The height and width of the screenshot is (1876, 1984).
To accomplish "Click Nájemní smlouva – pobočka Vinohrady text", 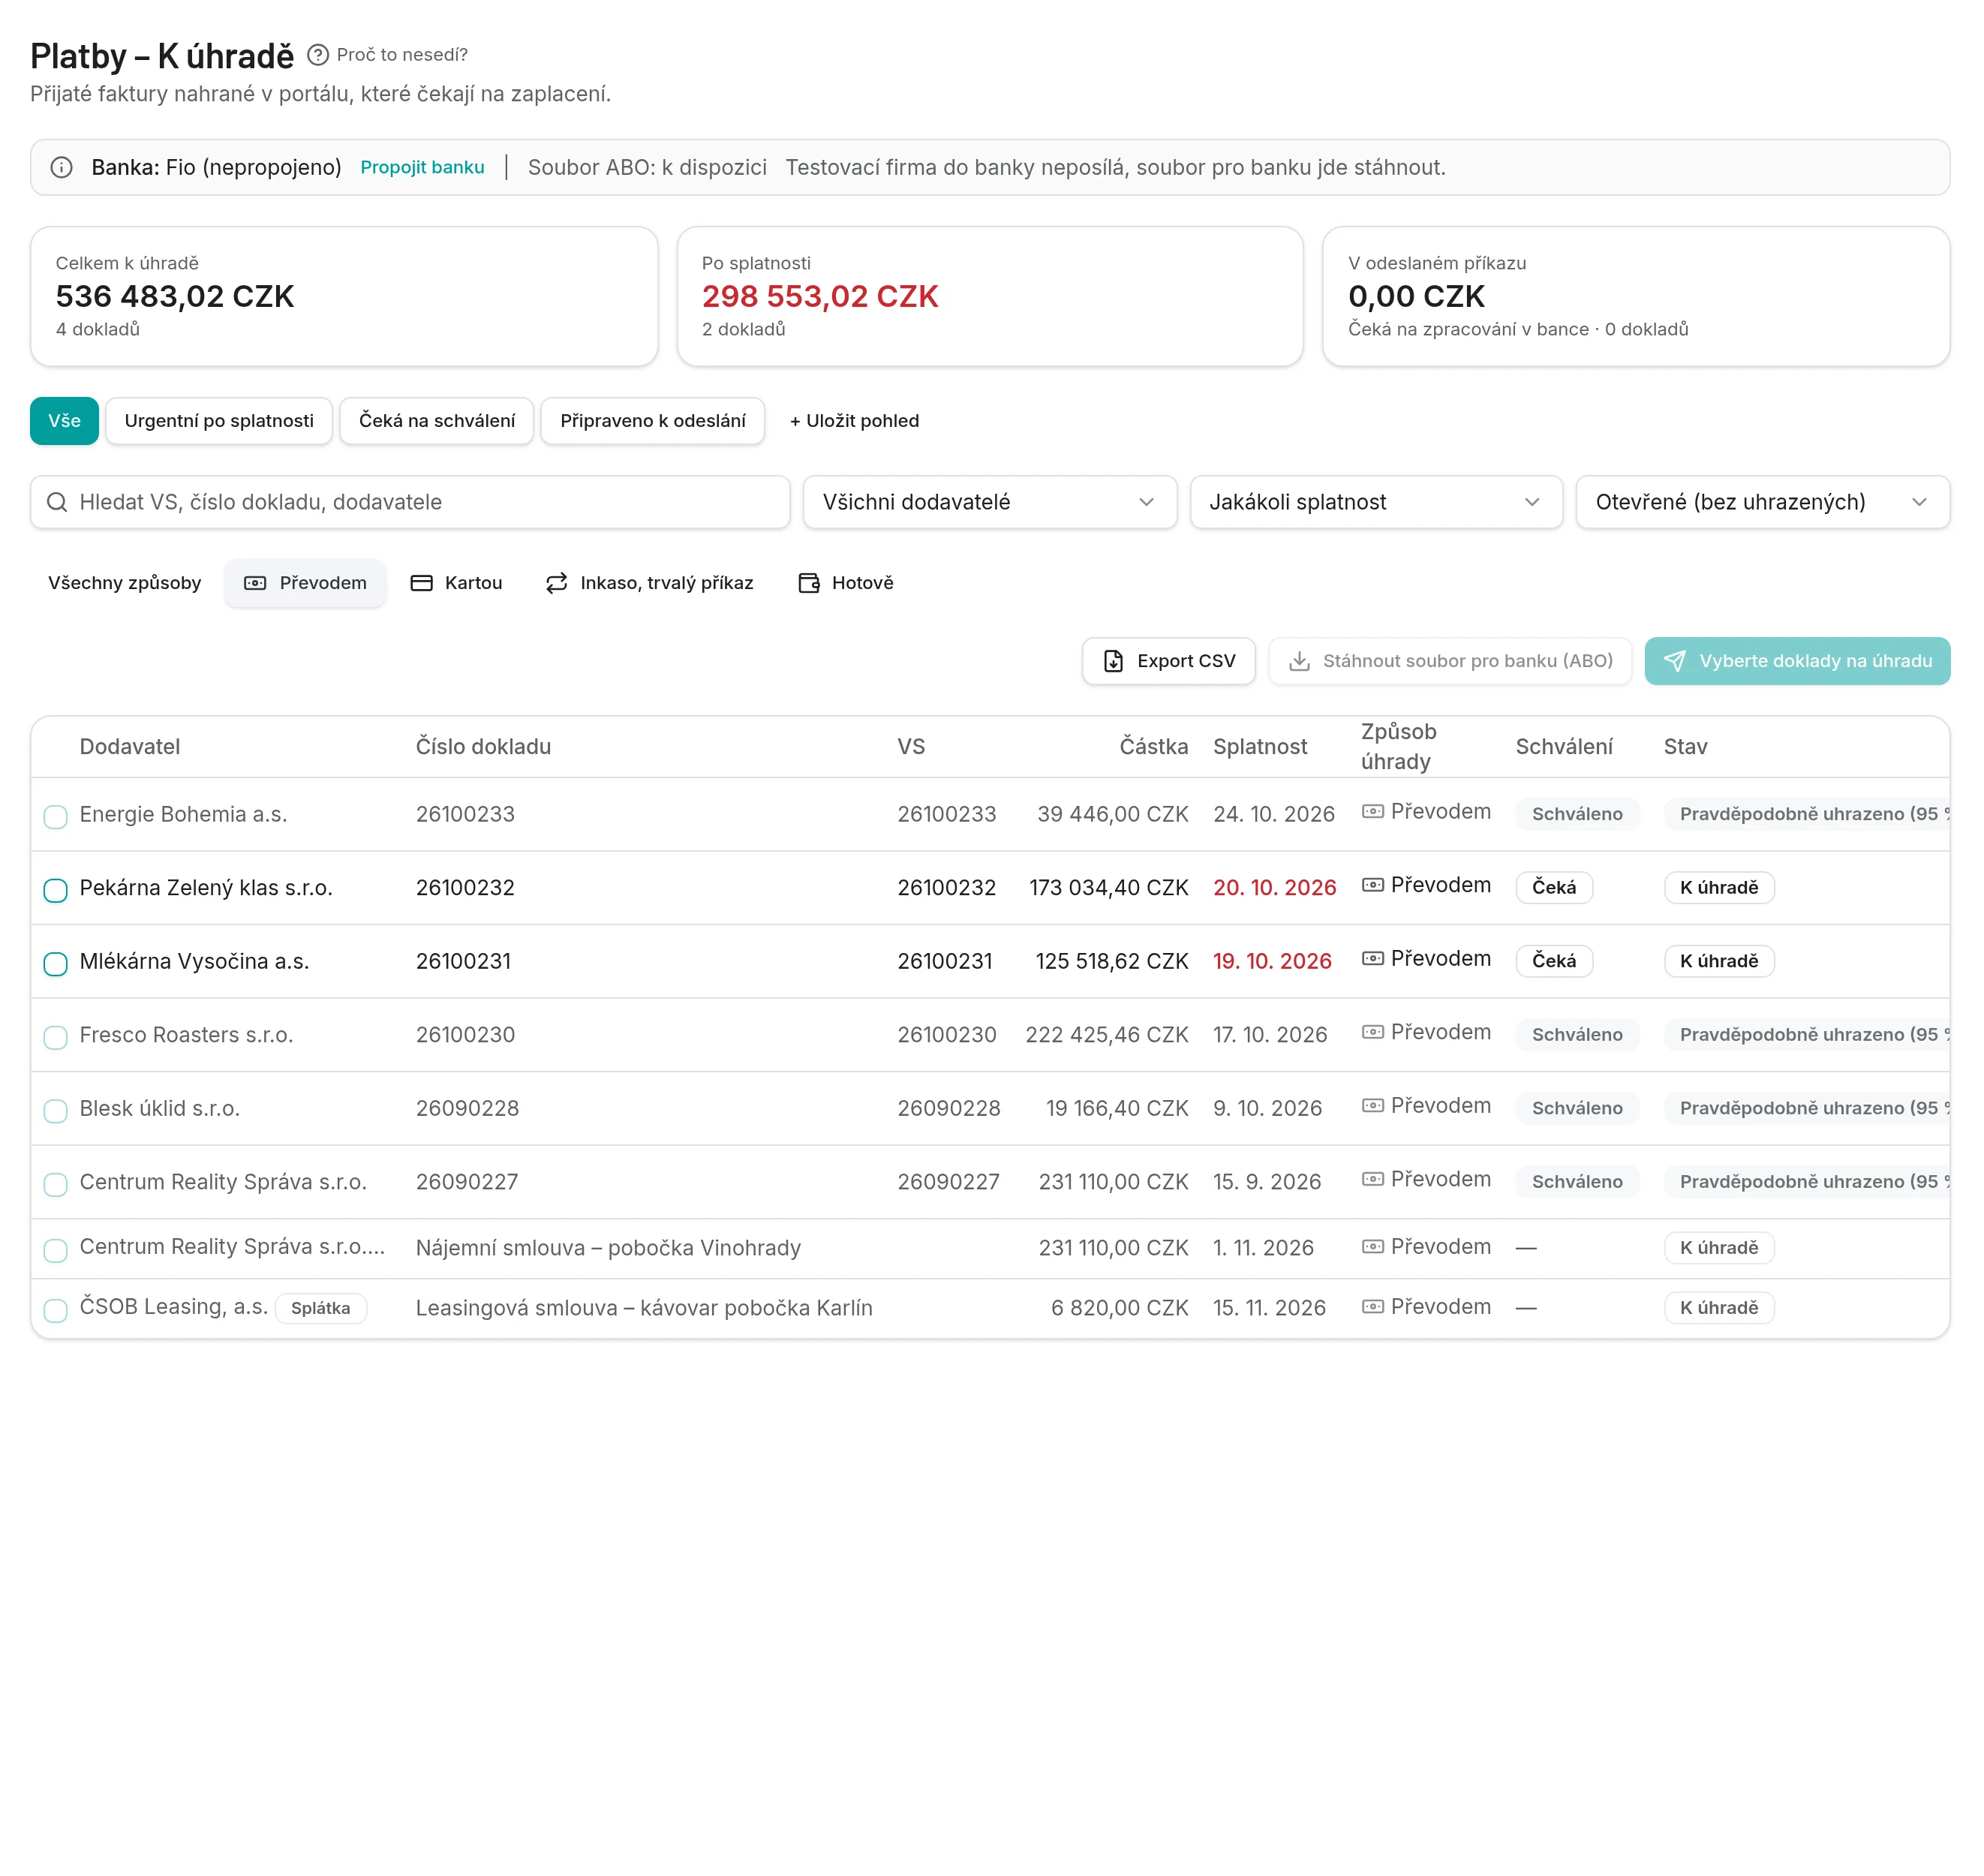I will (x=608, y=1248).
